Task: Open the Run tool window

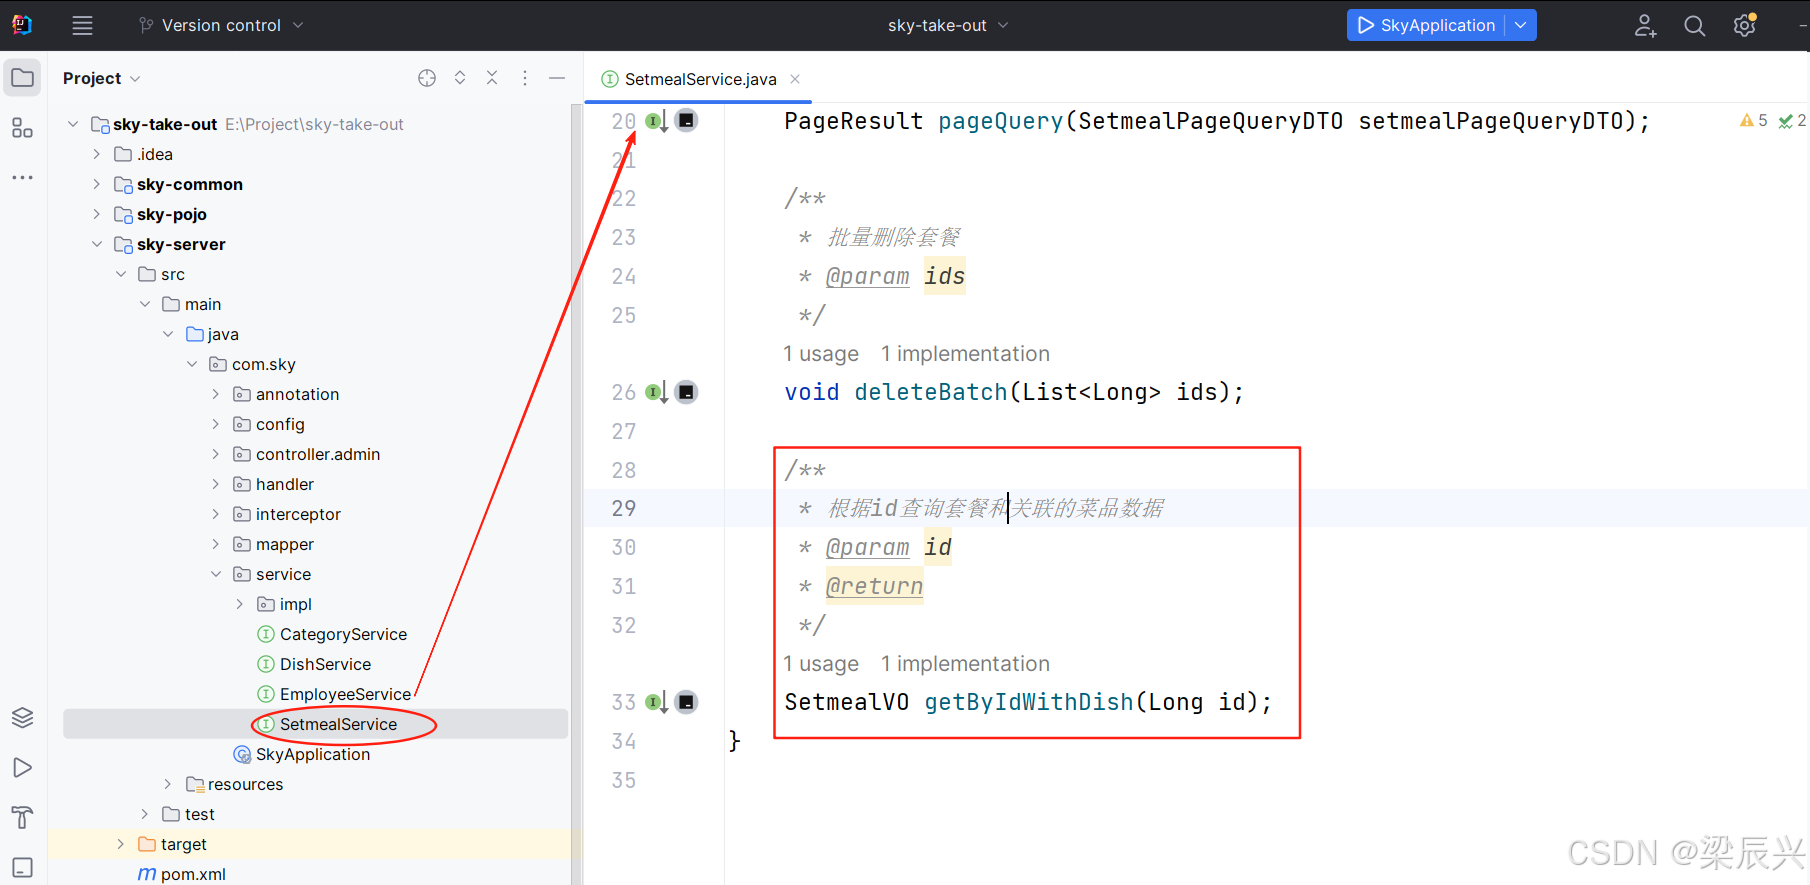Action: (x=22, y=768)
